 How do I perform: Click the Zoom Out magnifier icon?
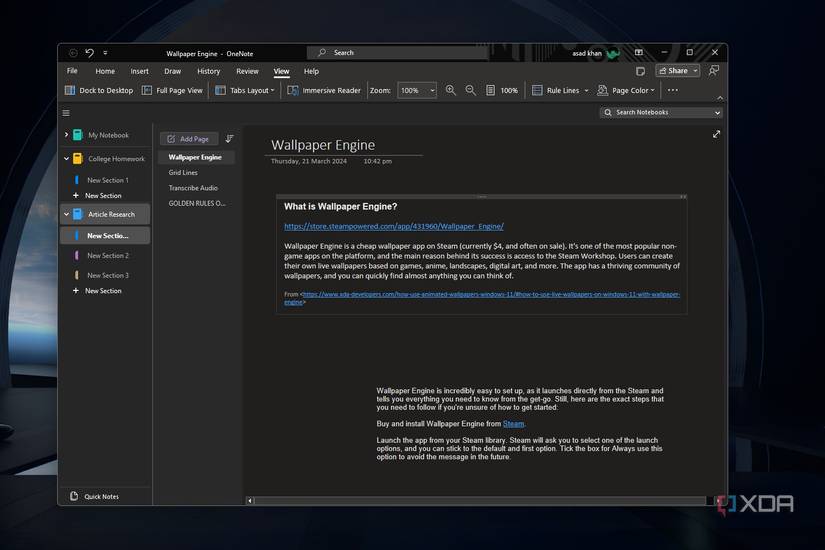coord(470,90)
